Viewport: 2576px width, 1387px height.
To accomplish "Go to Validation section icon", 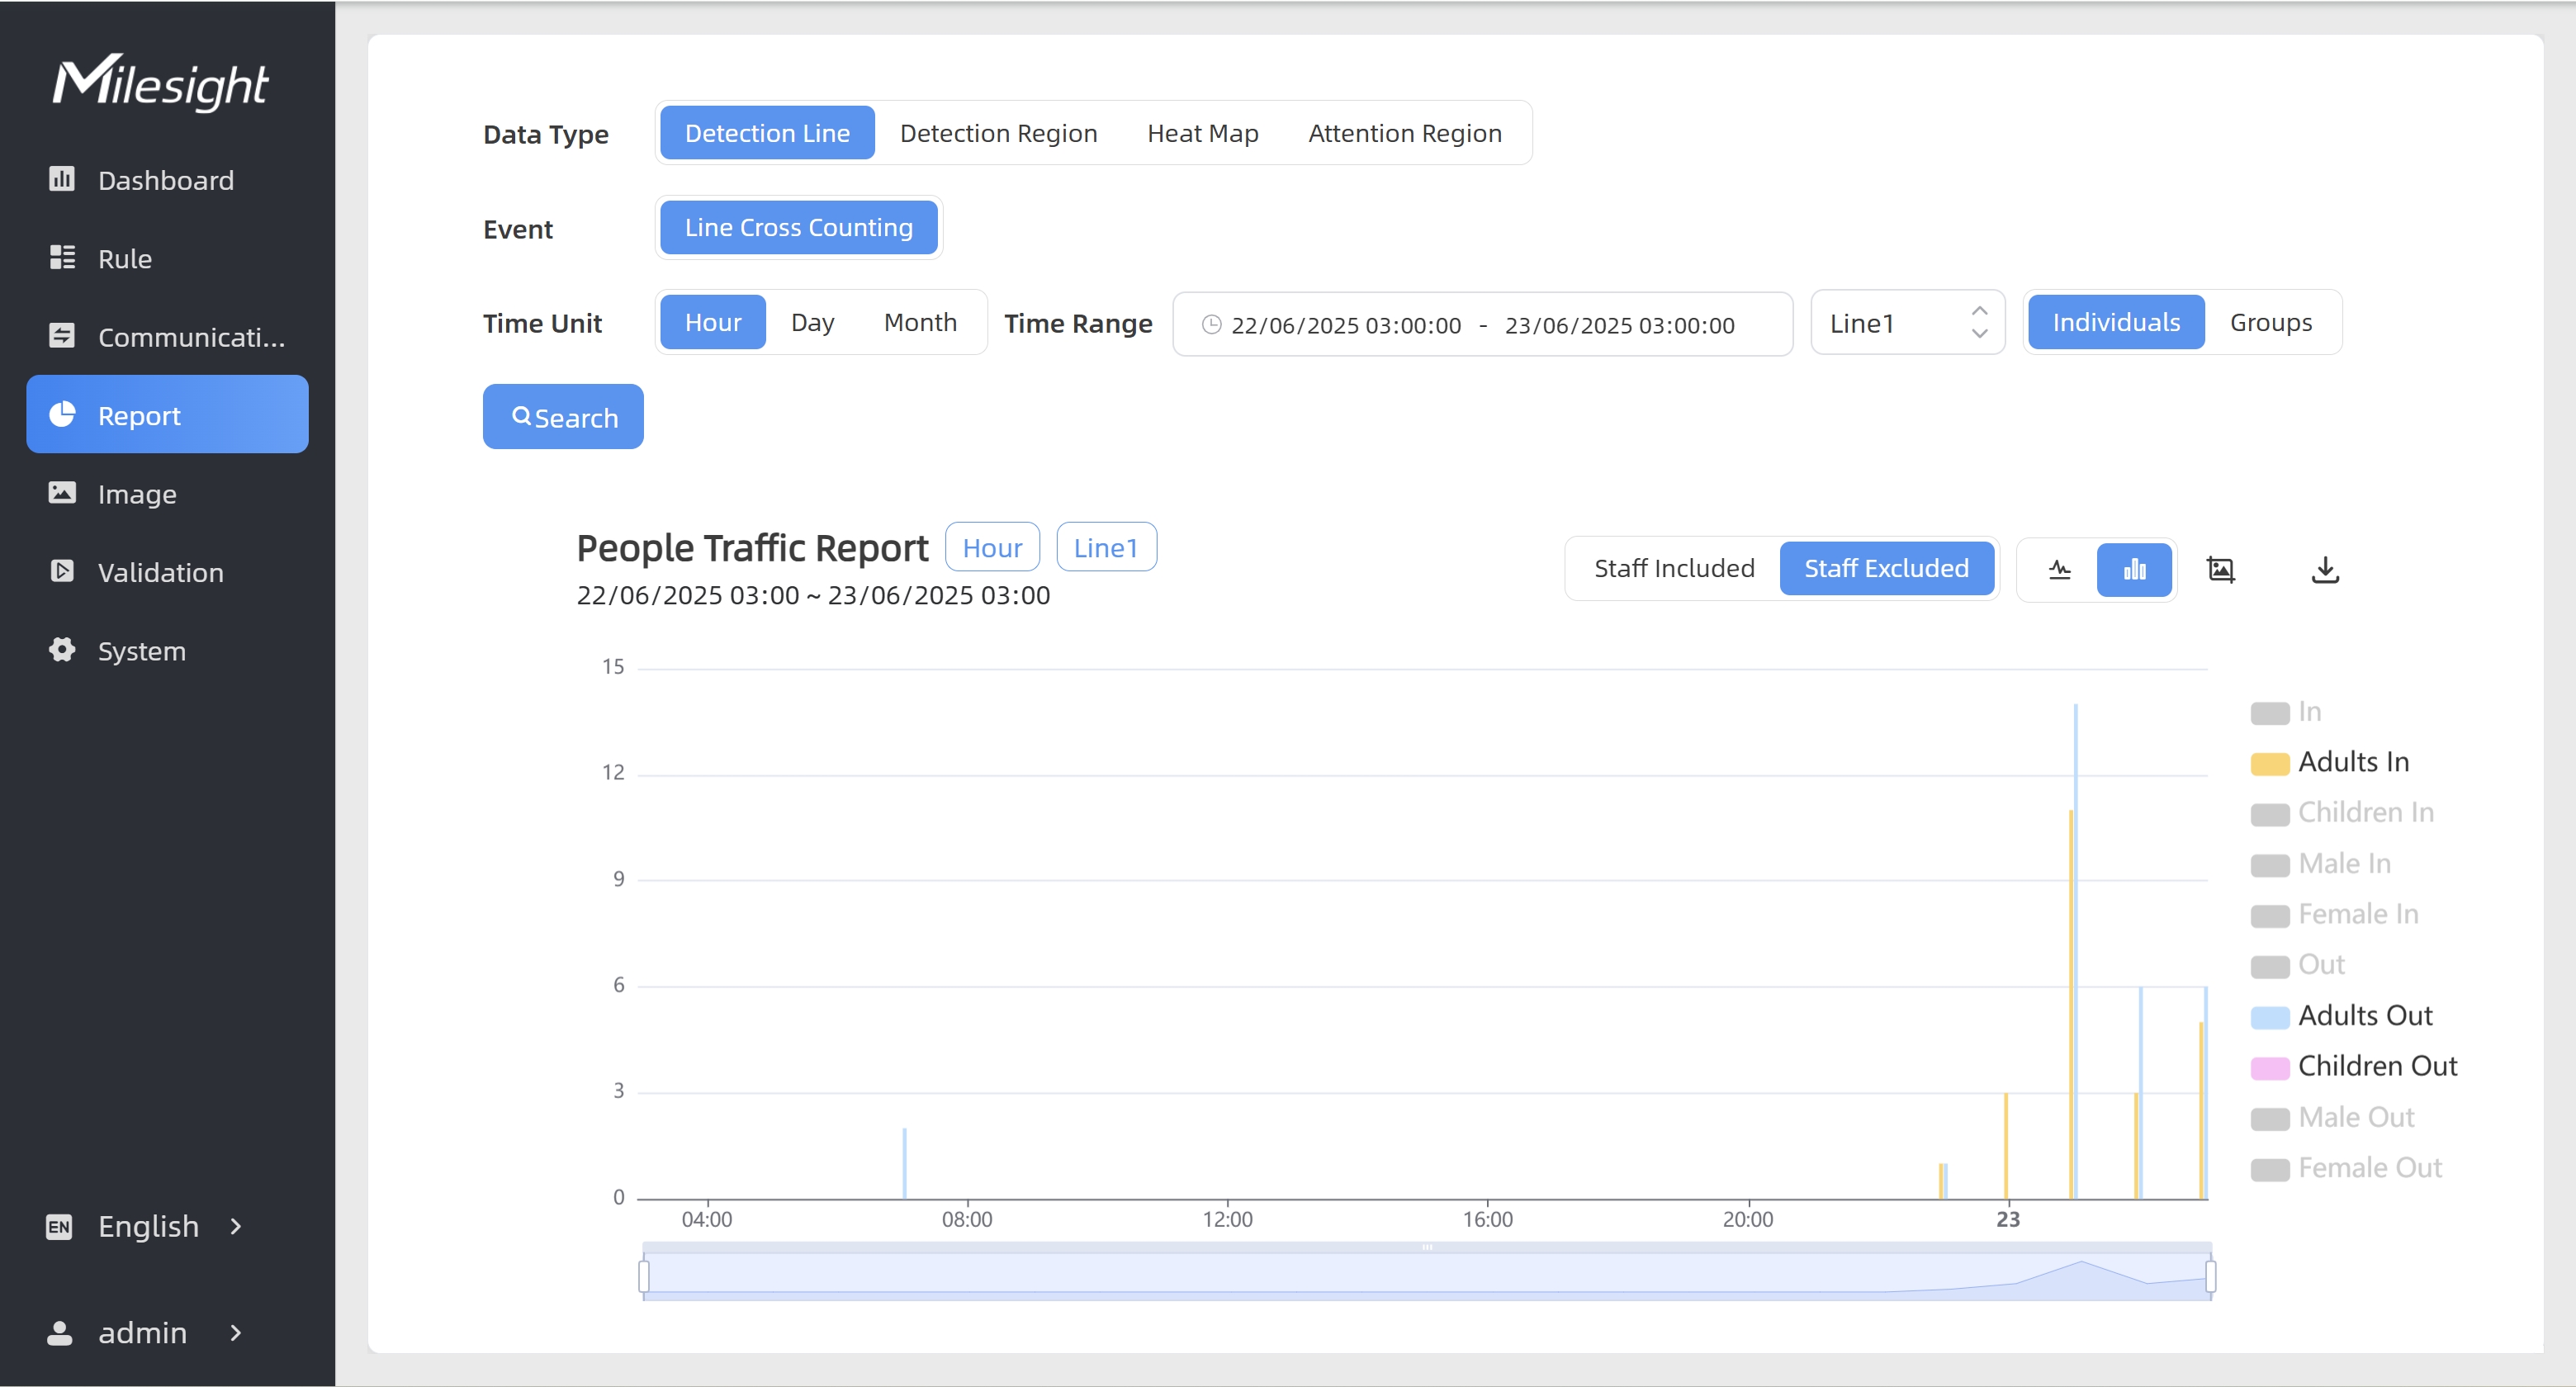I will [x=62, y=571].
